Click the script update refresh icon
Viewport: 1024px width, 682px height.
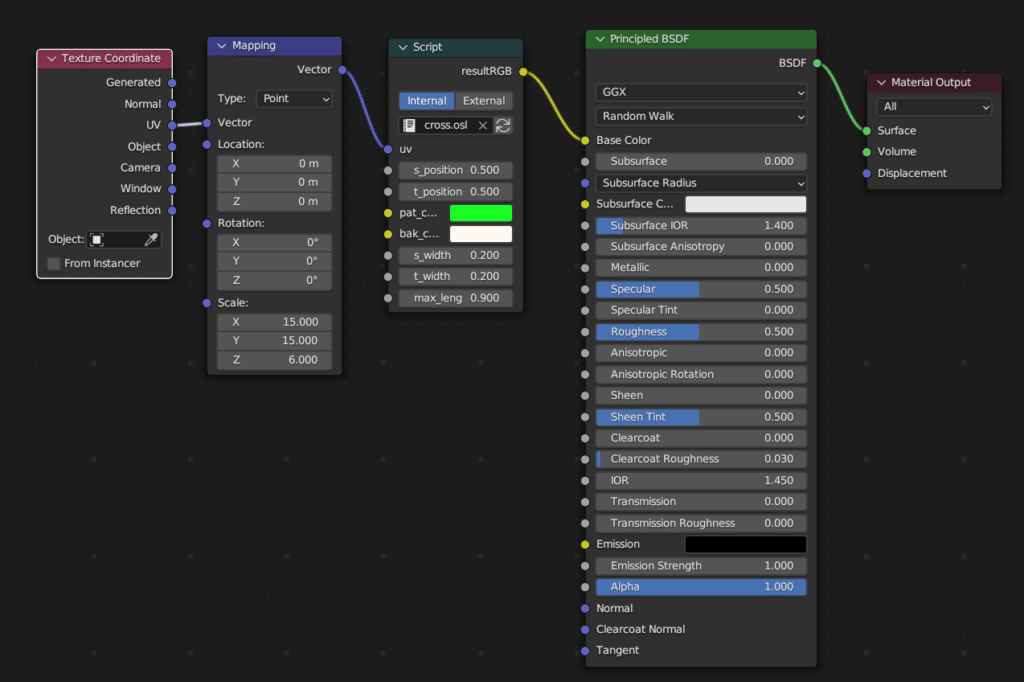(x=503, y=125)
